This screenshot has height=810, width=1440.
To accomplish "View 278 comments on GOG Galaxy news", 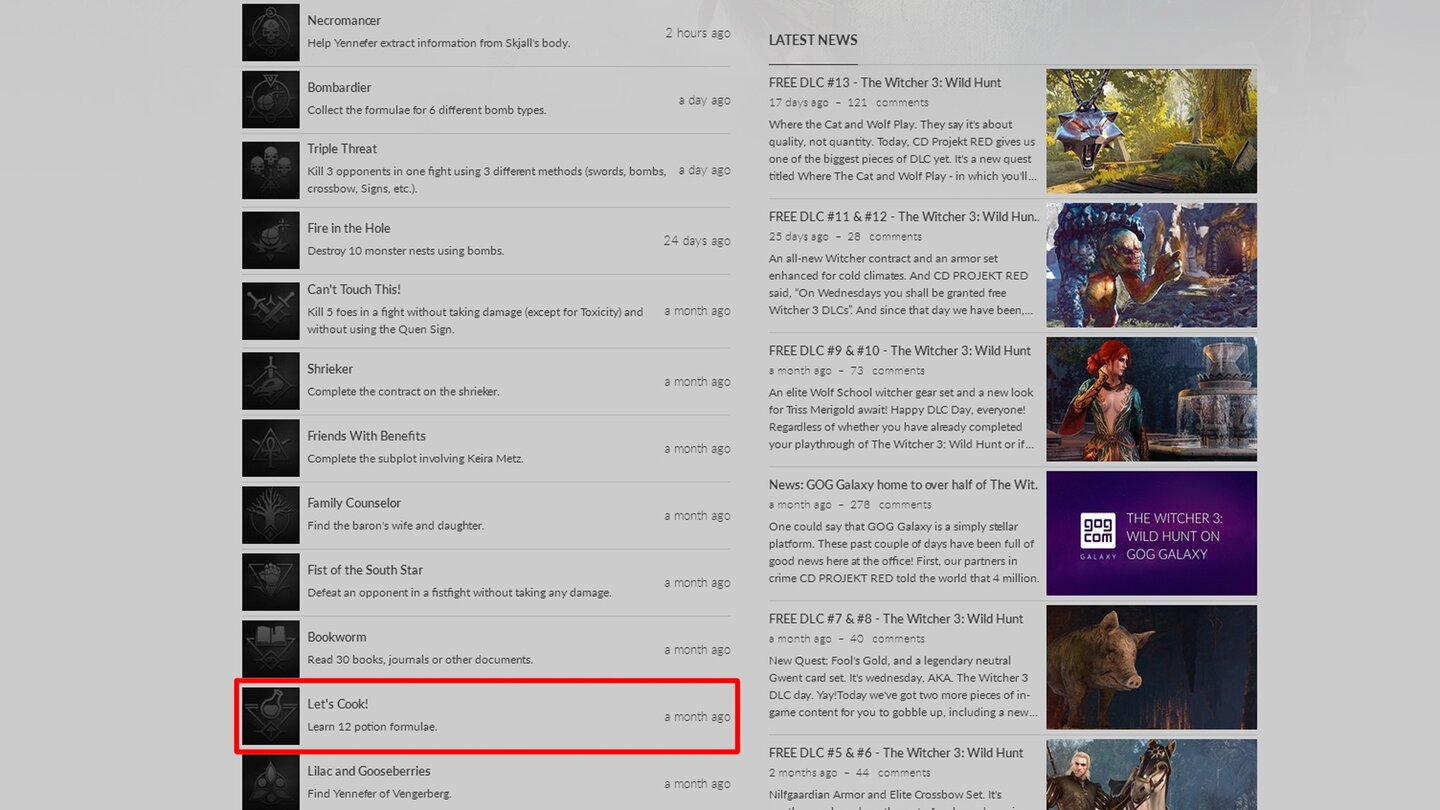I will [891, 505].
